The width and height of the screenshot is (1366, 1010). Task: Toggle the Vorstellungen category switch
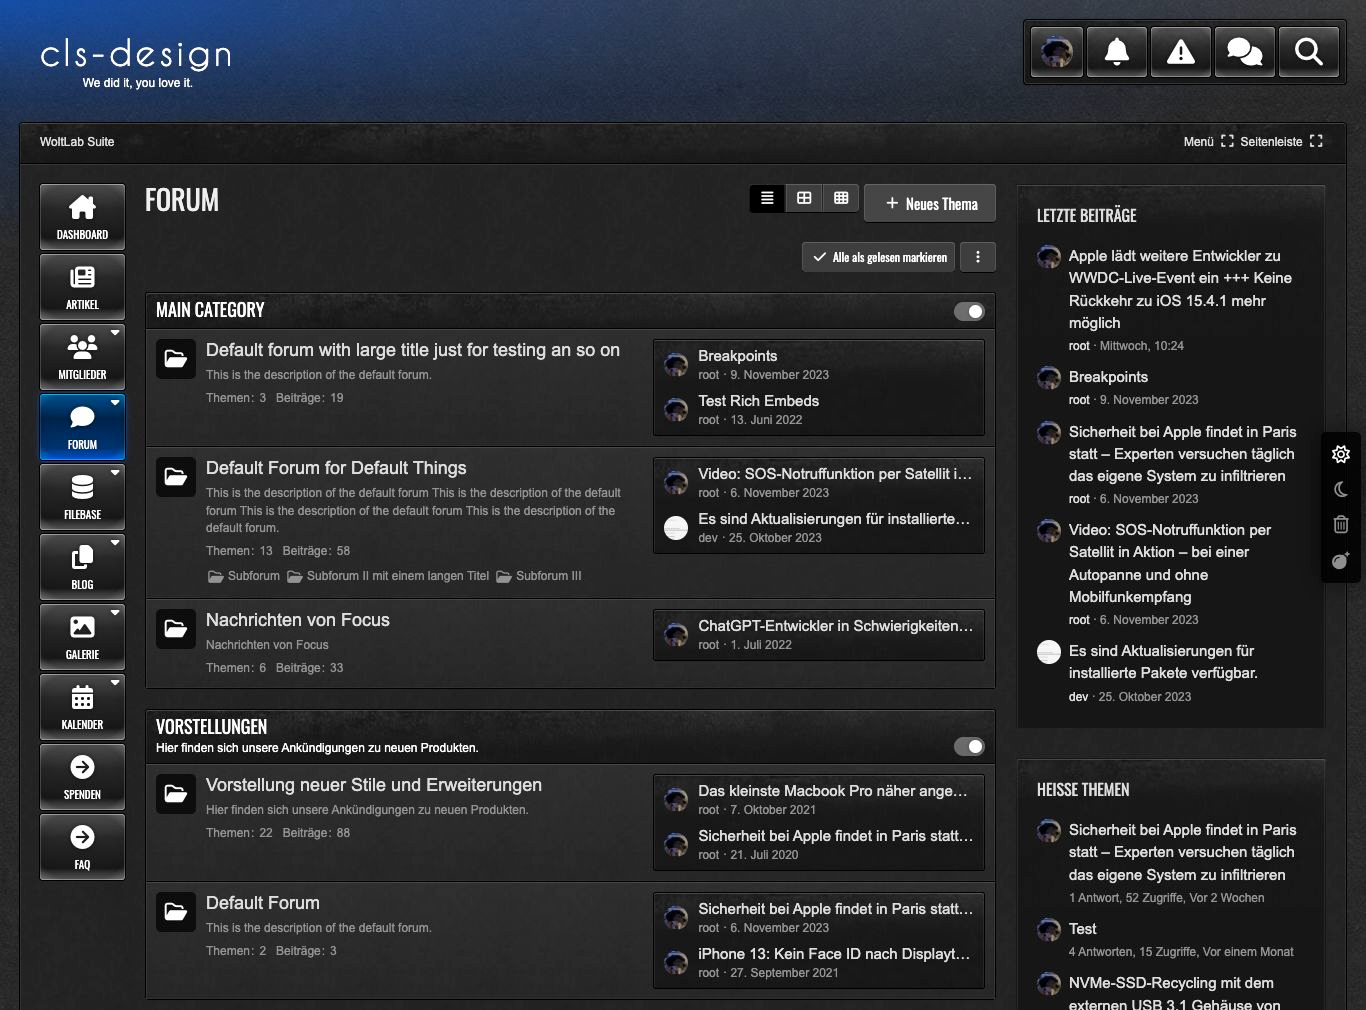tap(969, 746)
